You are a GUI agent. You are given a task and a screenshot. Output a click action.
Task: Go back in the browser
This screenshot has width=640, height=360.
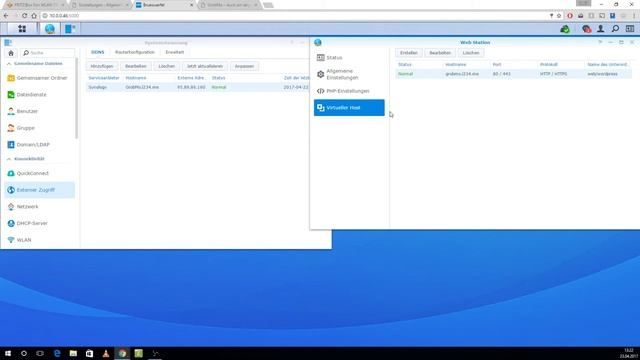[6, 16]
